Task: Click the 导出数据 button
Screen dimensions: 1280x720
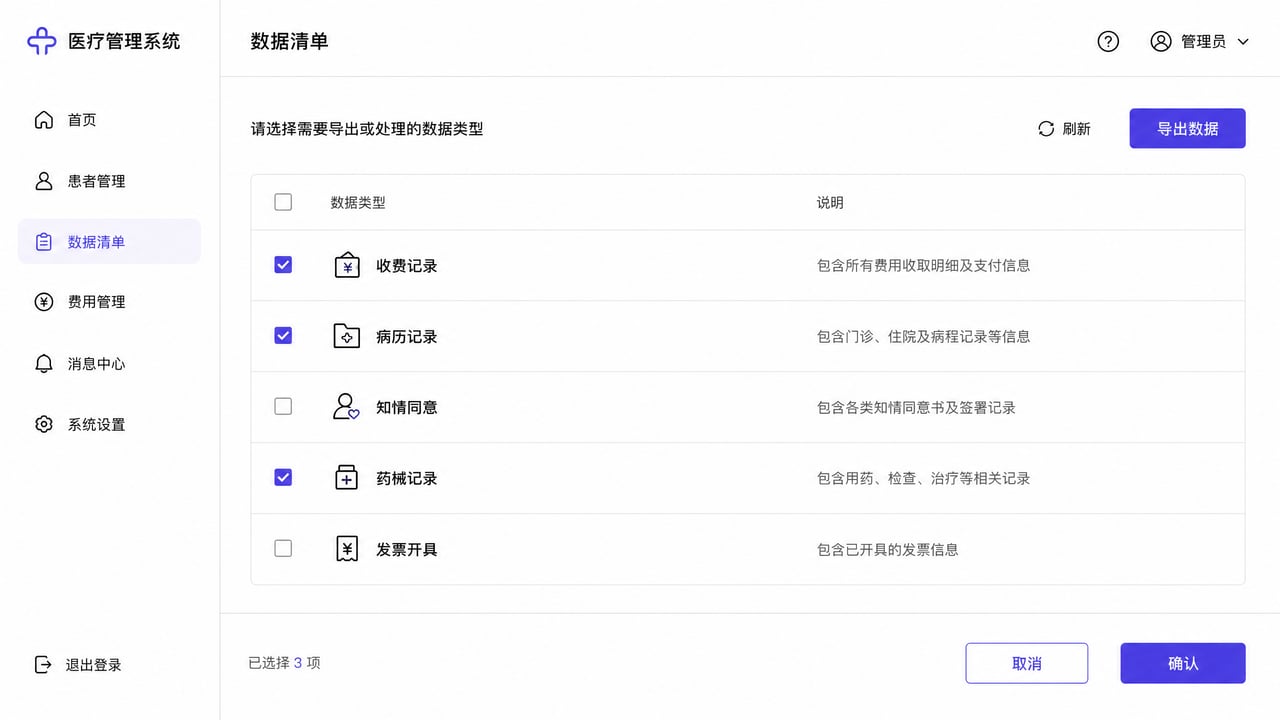Action: (1187, 128)
